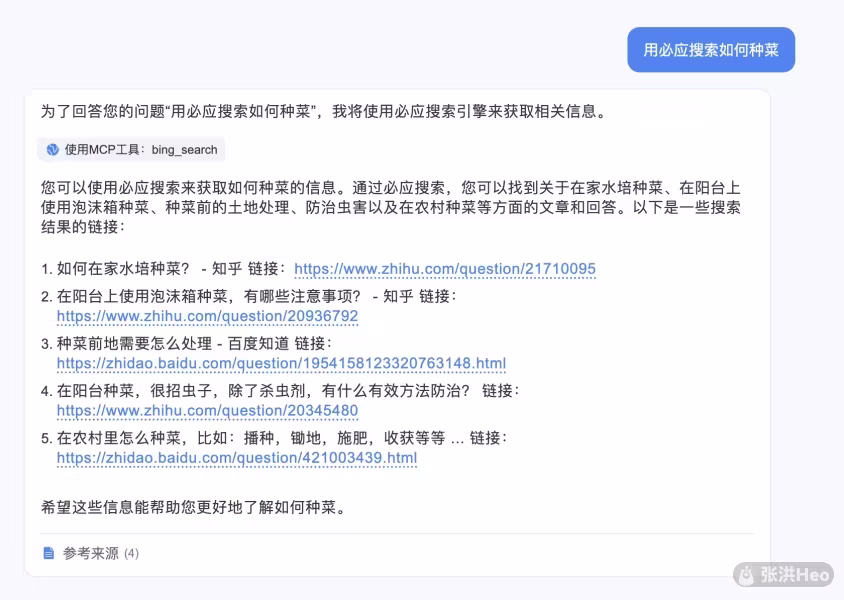Click the text 在阳台上使用泡沫箱种菜，有哪些注意事项？
The height and width of the screenshot is (600, 844).
[208, 296]
